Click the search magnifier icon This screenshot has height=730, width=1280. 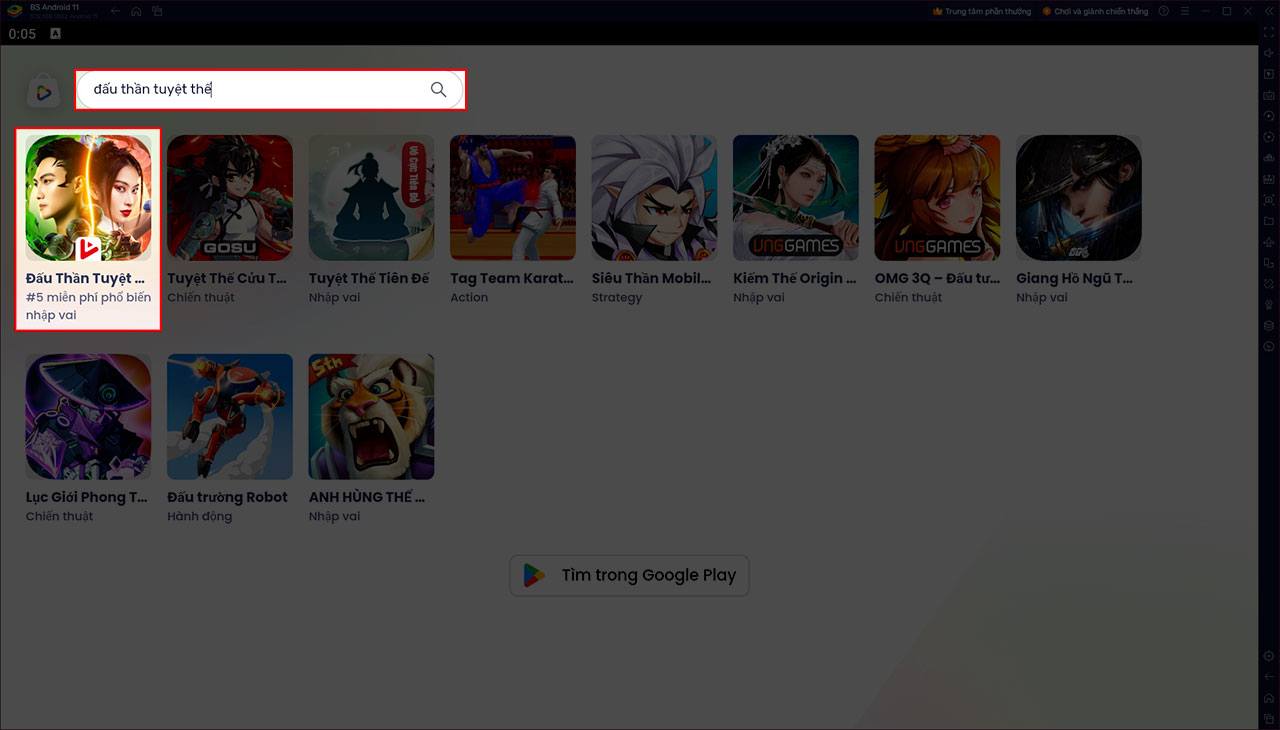(x=438, y=89)
